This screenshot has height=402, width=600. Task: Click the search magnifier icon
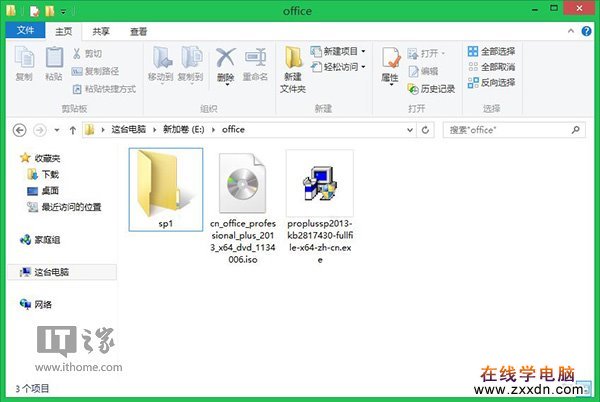pos(576,130)
